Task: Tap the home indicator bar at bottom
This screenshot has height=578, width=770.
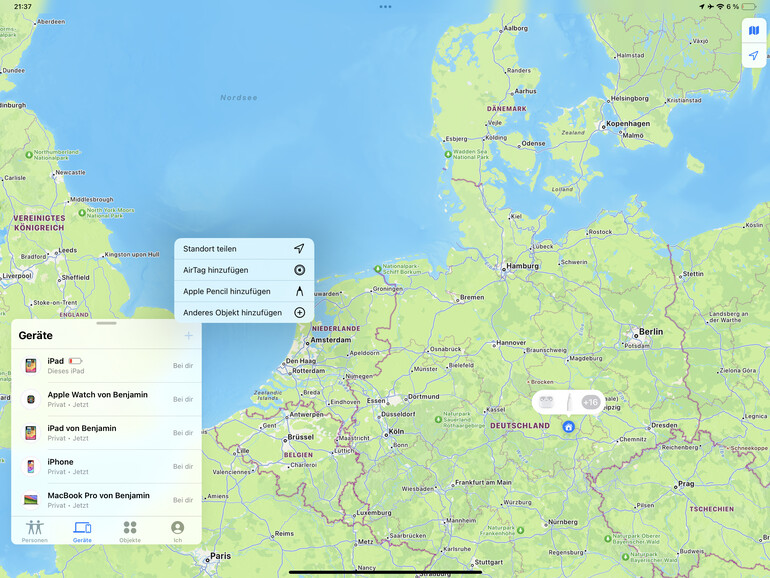Action: (x=385, y=572)
